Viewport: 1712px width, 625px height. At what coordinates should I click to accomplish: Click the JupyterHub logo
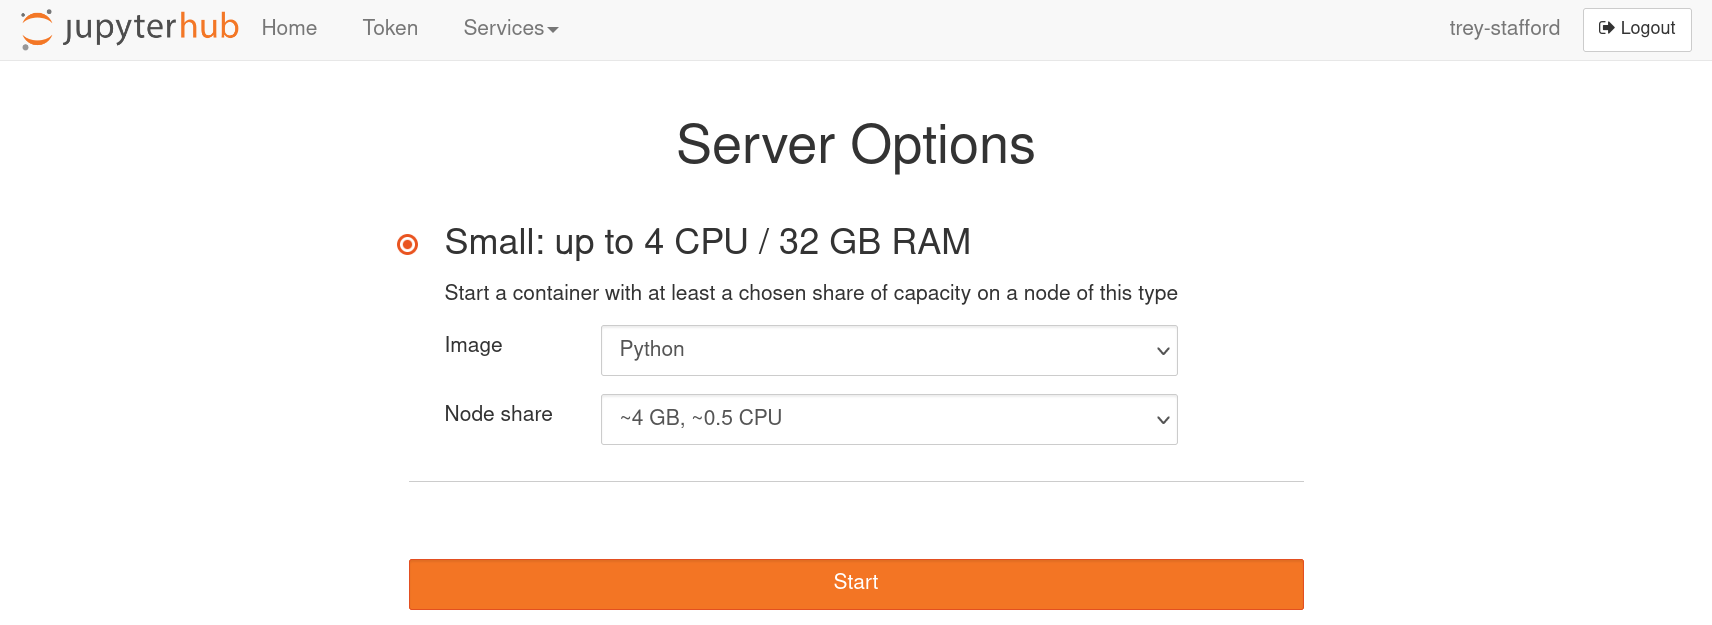130,29
